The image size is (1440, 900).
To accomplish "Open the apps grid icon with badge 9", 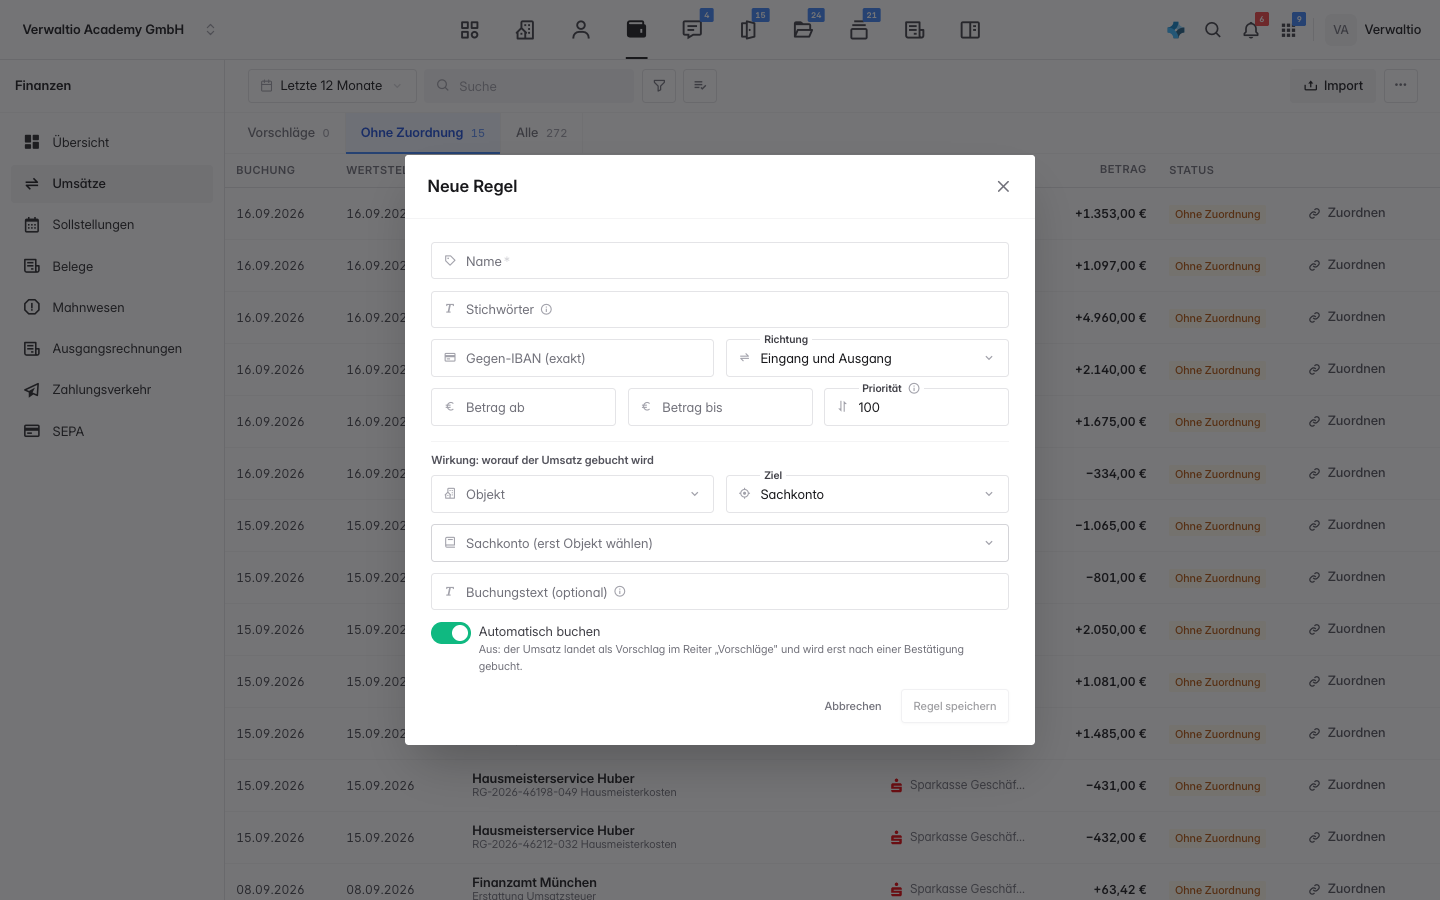I will [1289, 30].
